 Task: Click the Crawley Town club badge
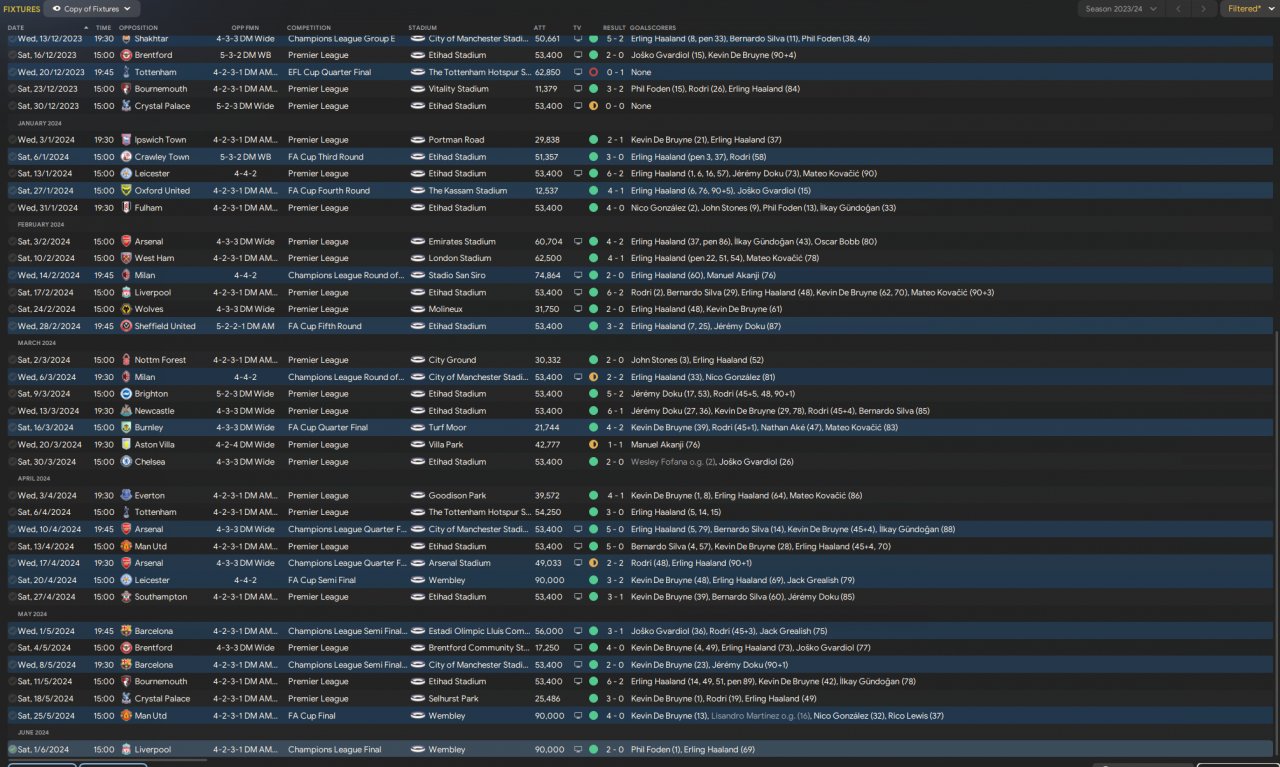point(126,157)
